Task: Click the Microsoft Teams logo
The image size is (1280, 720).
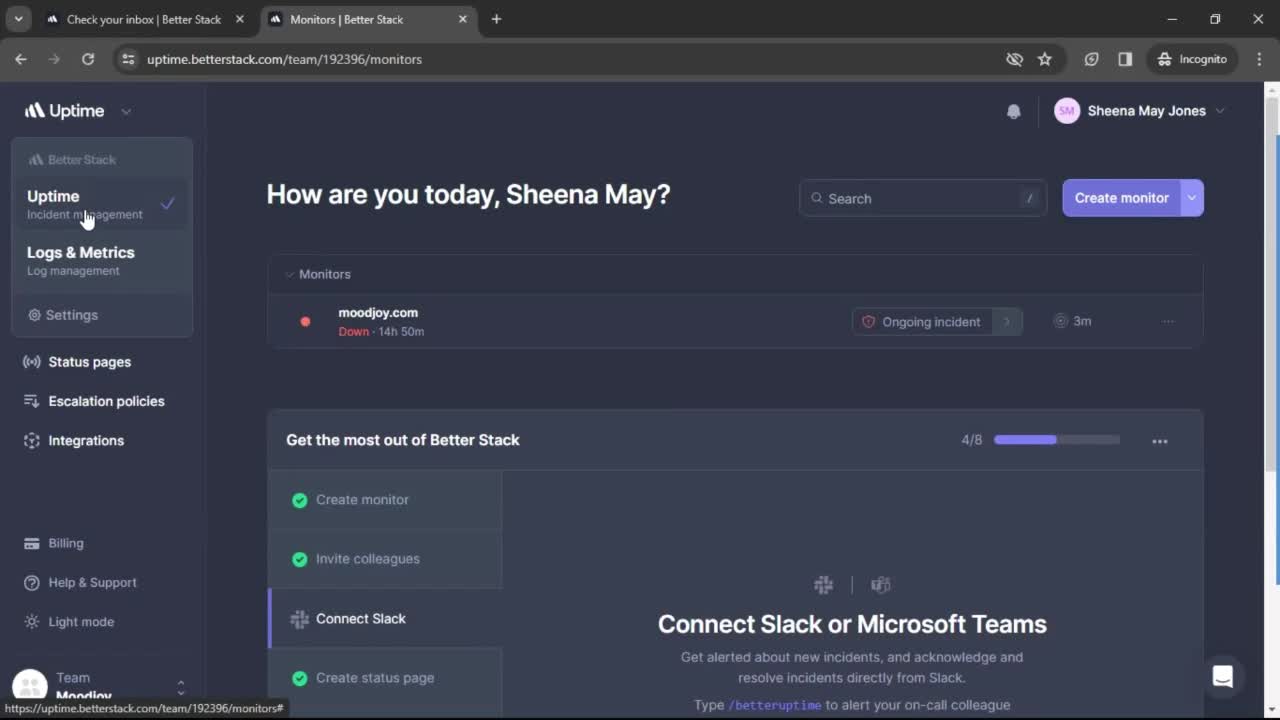Action: click(x=881, y=585)
